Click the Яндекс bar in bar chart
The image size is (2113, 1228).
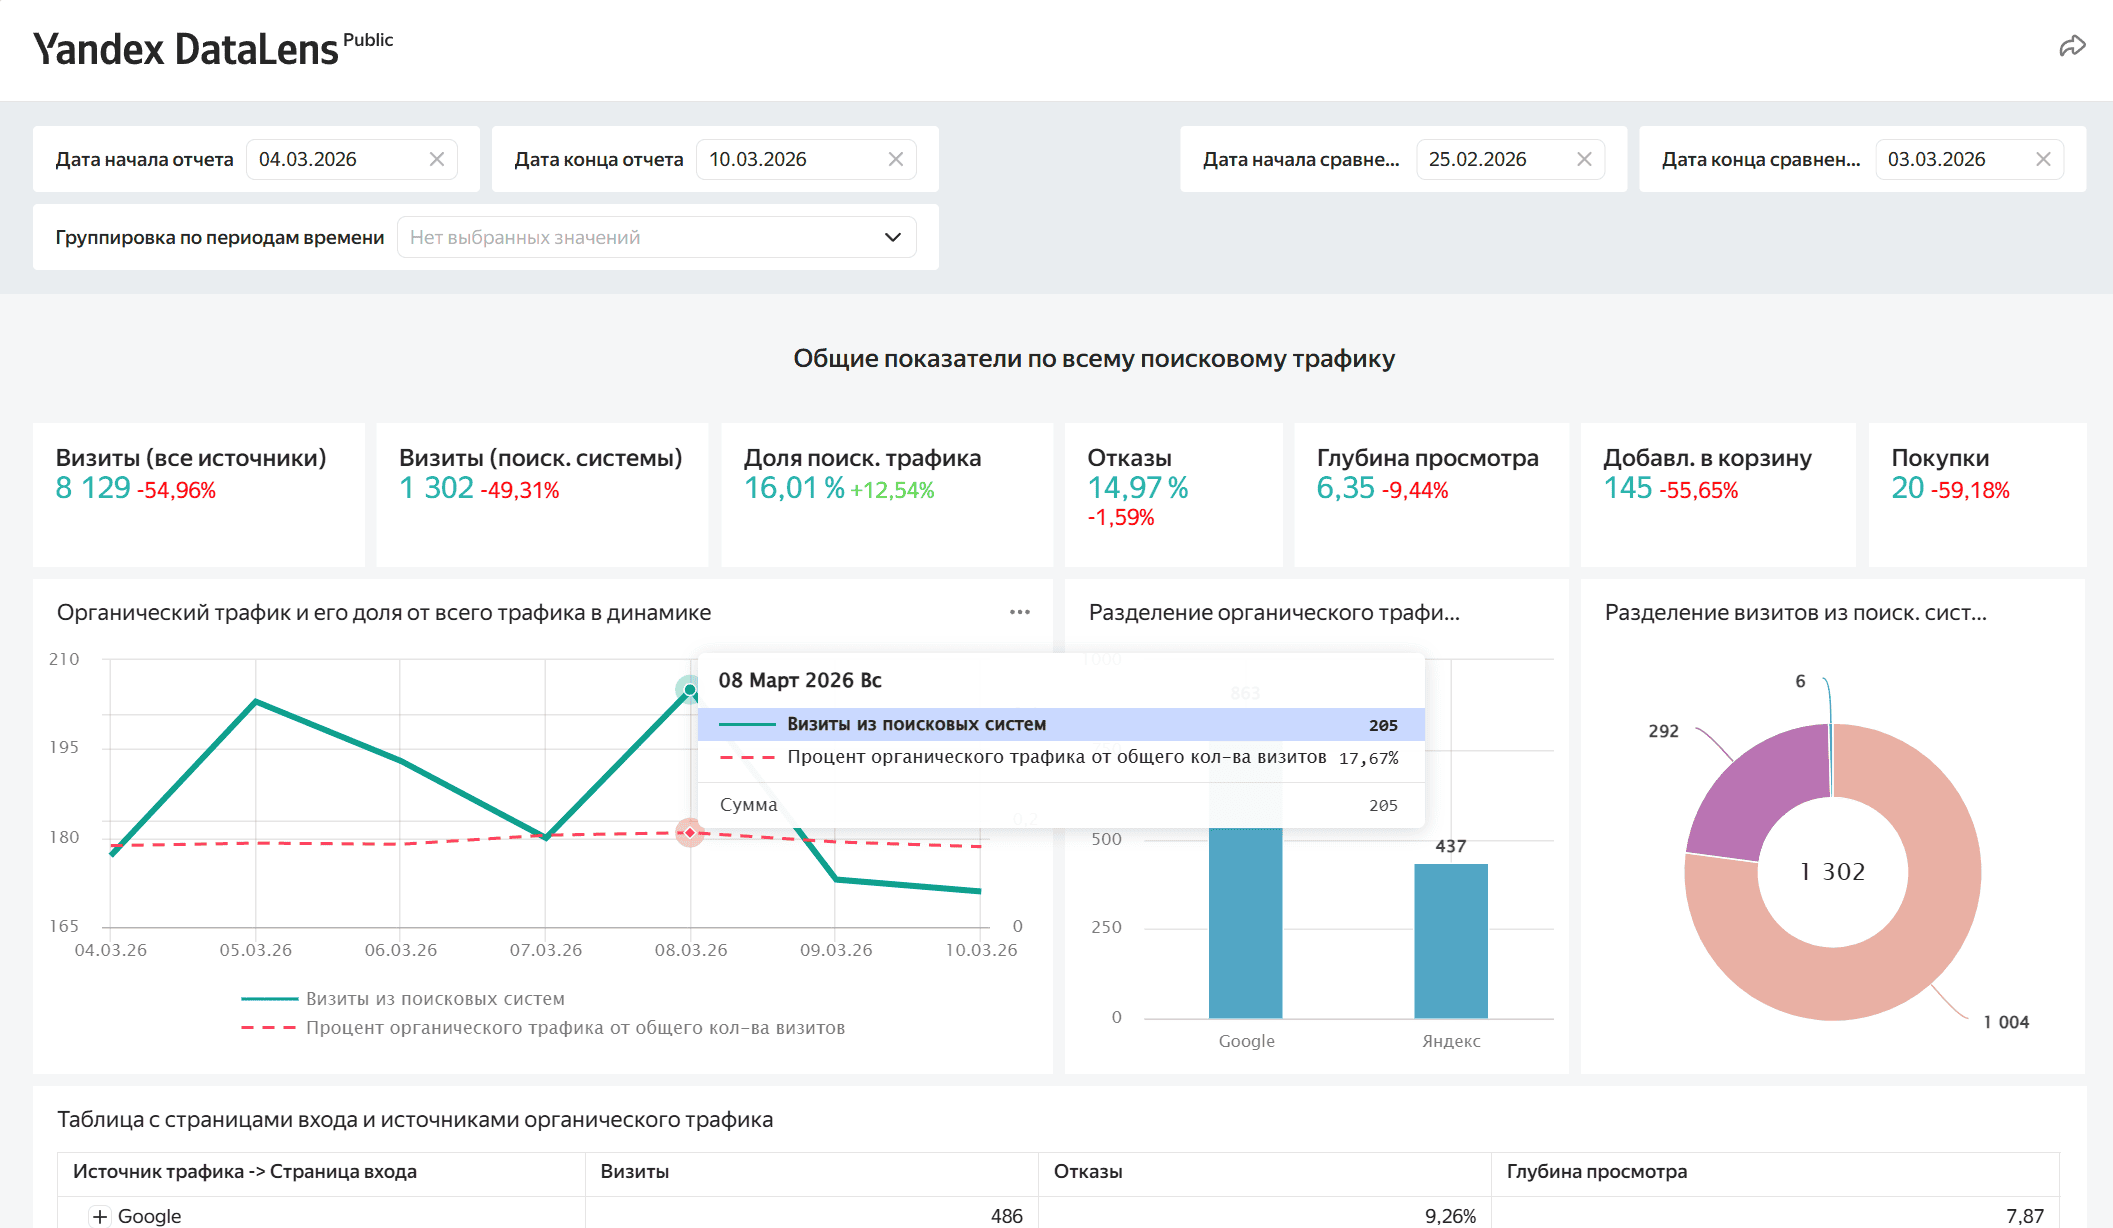tap(1450, 940)
